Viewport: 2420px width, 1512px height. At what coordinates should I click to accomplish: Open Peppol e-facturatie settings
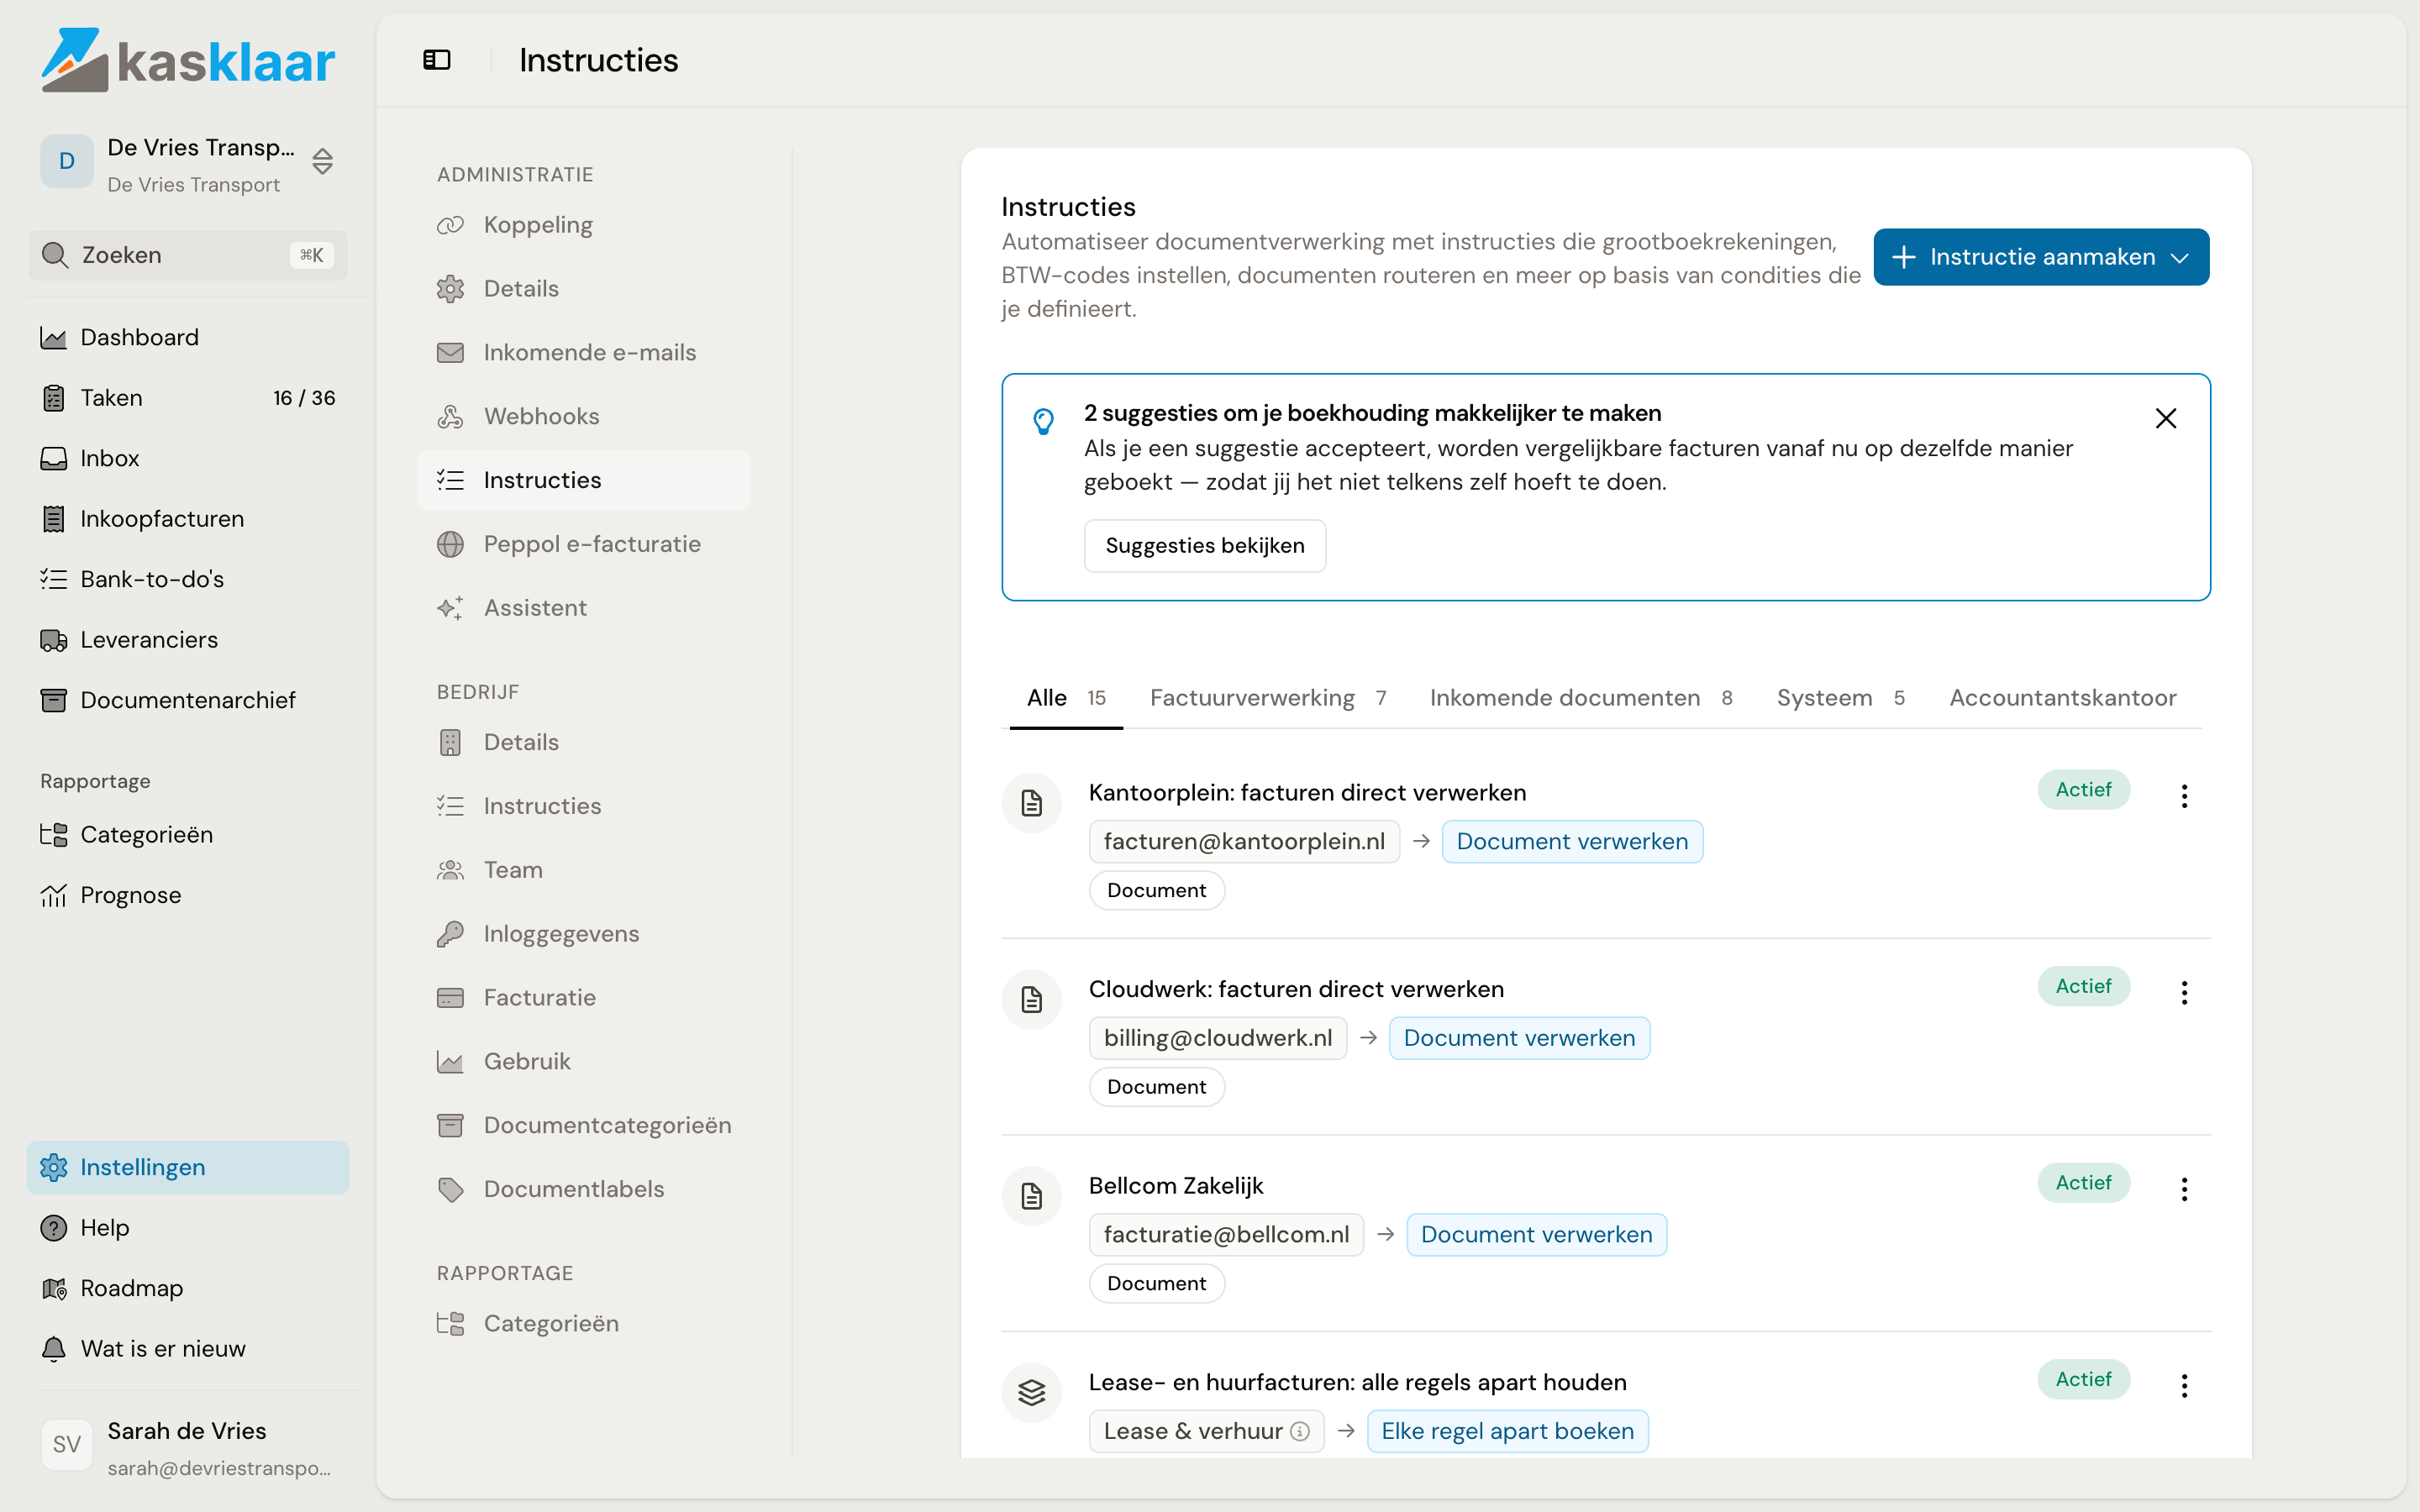click(x=584, y=544)
